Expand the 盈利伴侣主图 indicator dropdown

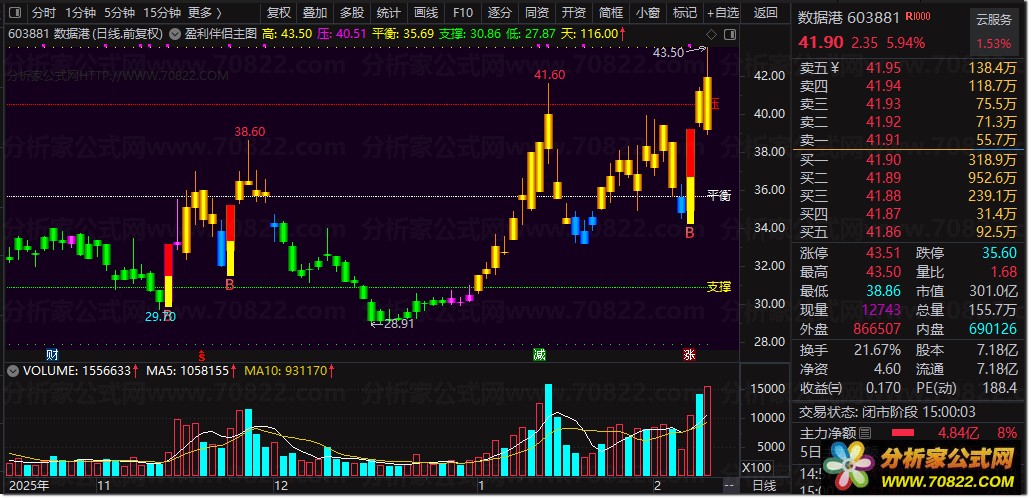pos(174,34)
